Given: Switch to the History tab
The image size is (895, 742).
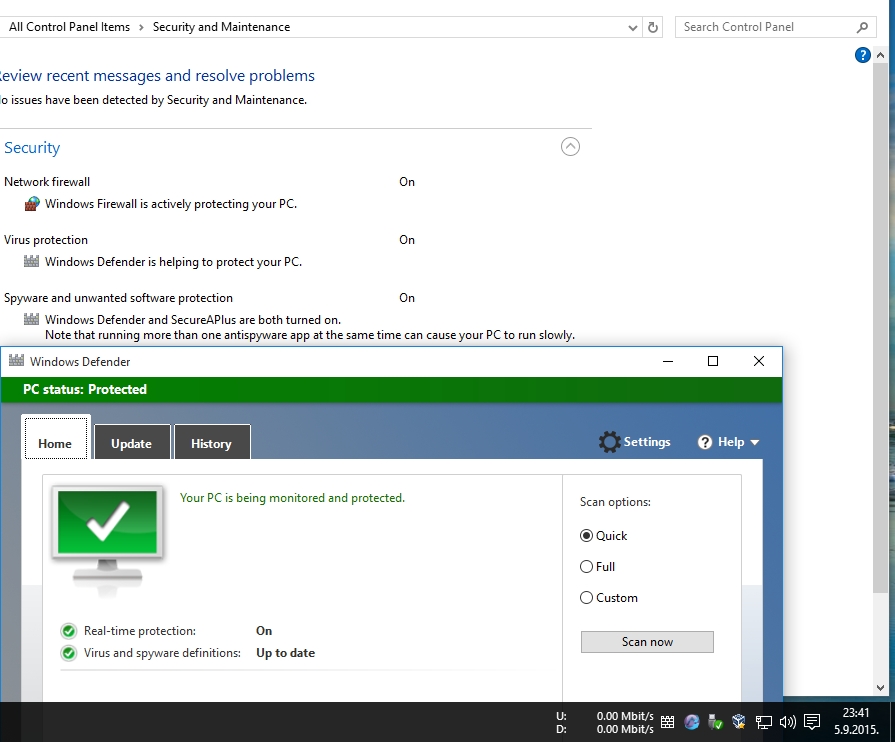Looking at the screenshot, I should tap(212, 443).
